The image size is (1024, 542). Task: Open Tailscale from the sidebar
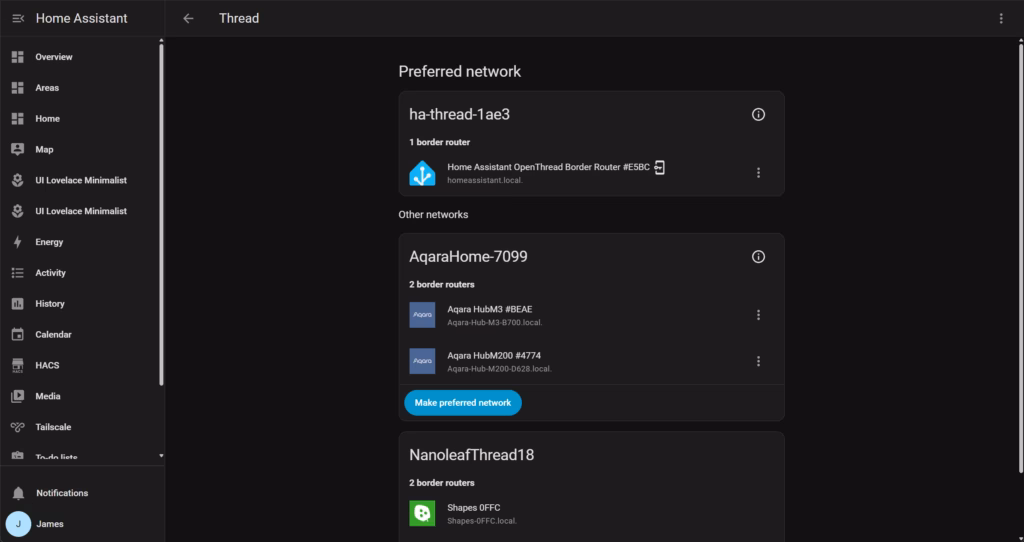[x=53, y=427]
